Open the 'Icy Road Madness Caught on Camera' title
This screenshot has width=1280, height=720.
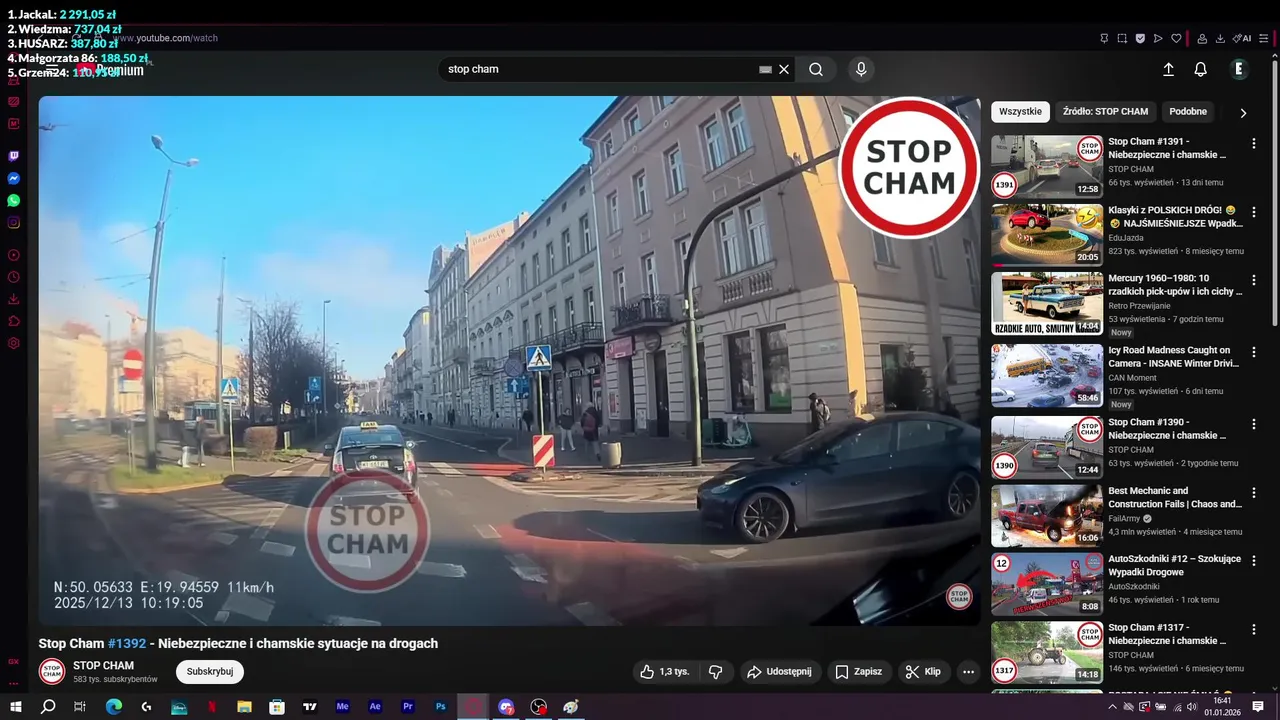pyautogui.click(x=1175, y=357)
